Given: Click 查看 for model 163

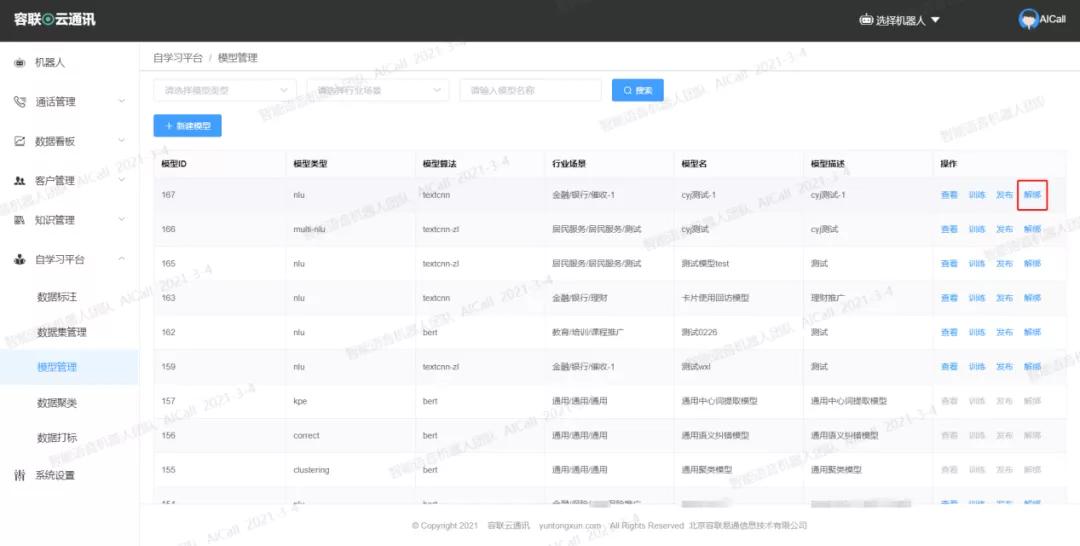Looking at the screenshot, I should 949,298.
